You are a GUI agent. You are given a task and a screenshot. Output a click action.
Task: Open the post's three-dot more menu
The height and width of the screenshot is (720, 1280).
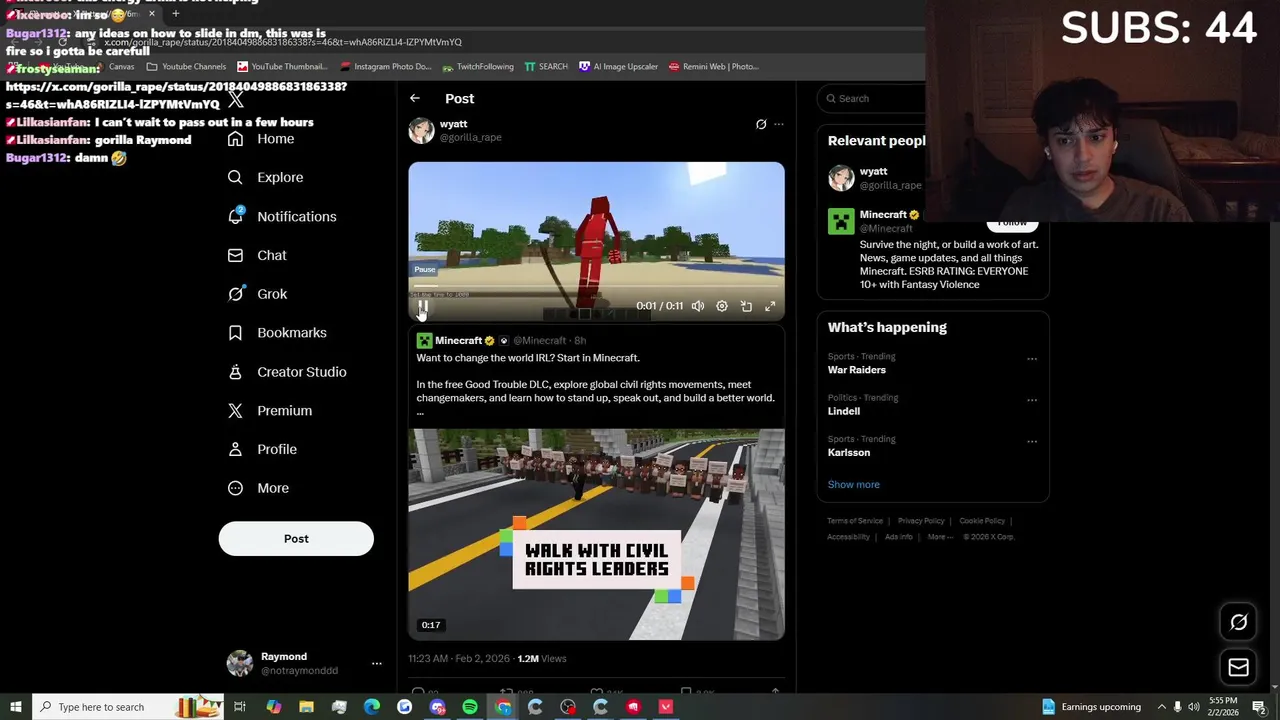pos(779,125)
